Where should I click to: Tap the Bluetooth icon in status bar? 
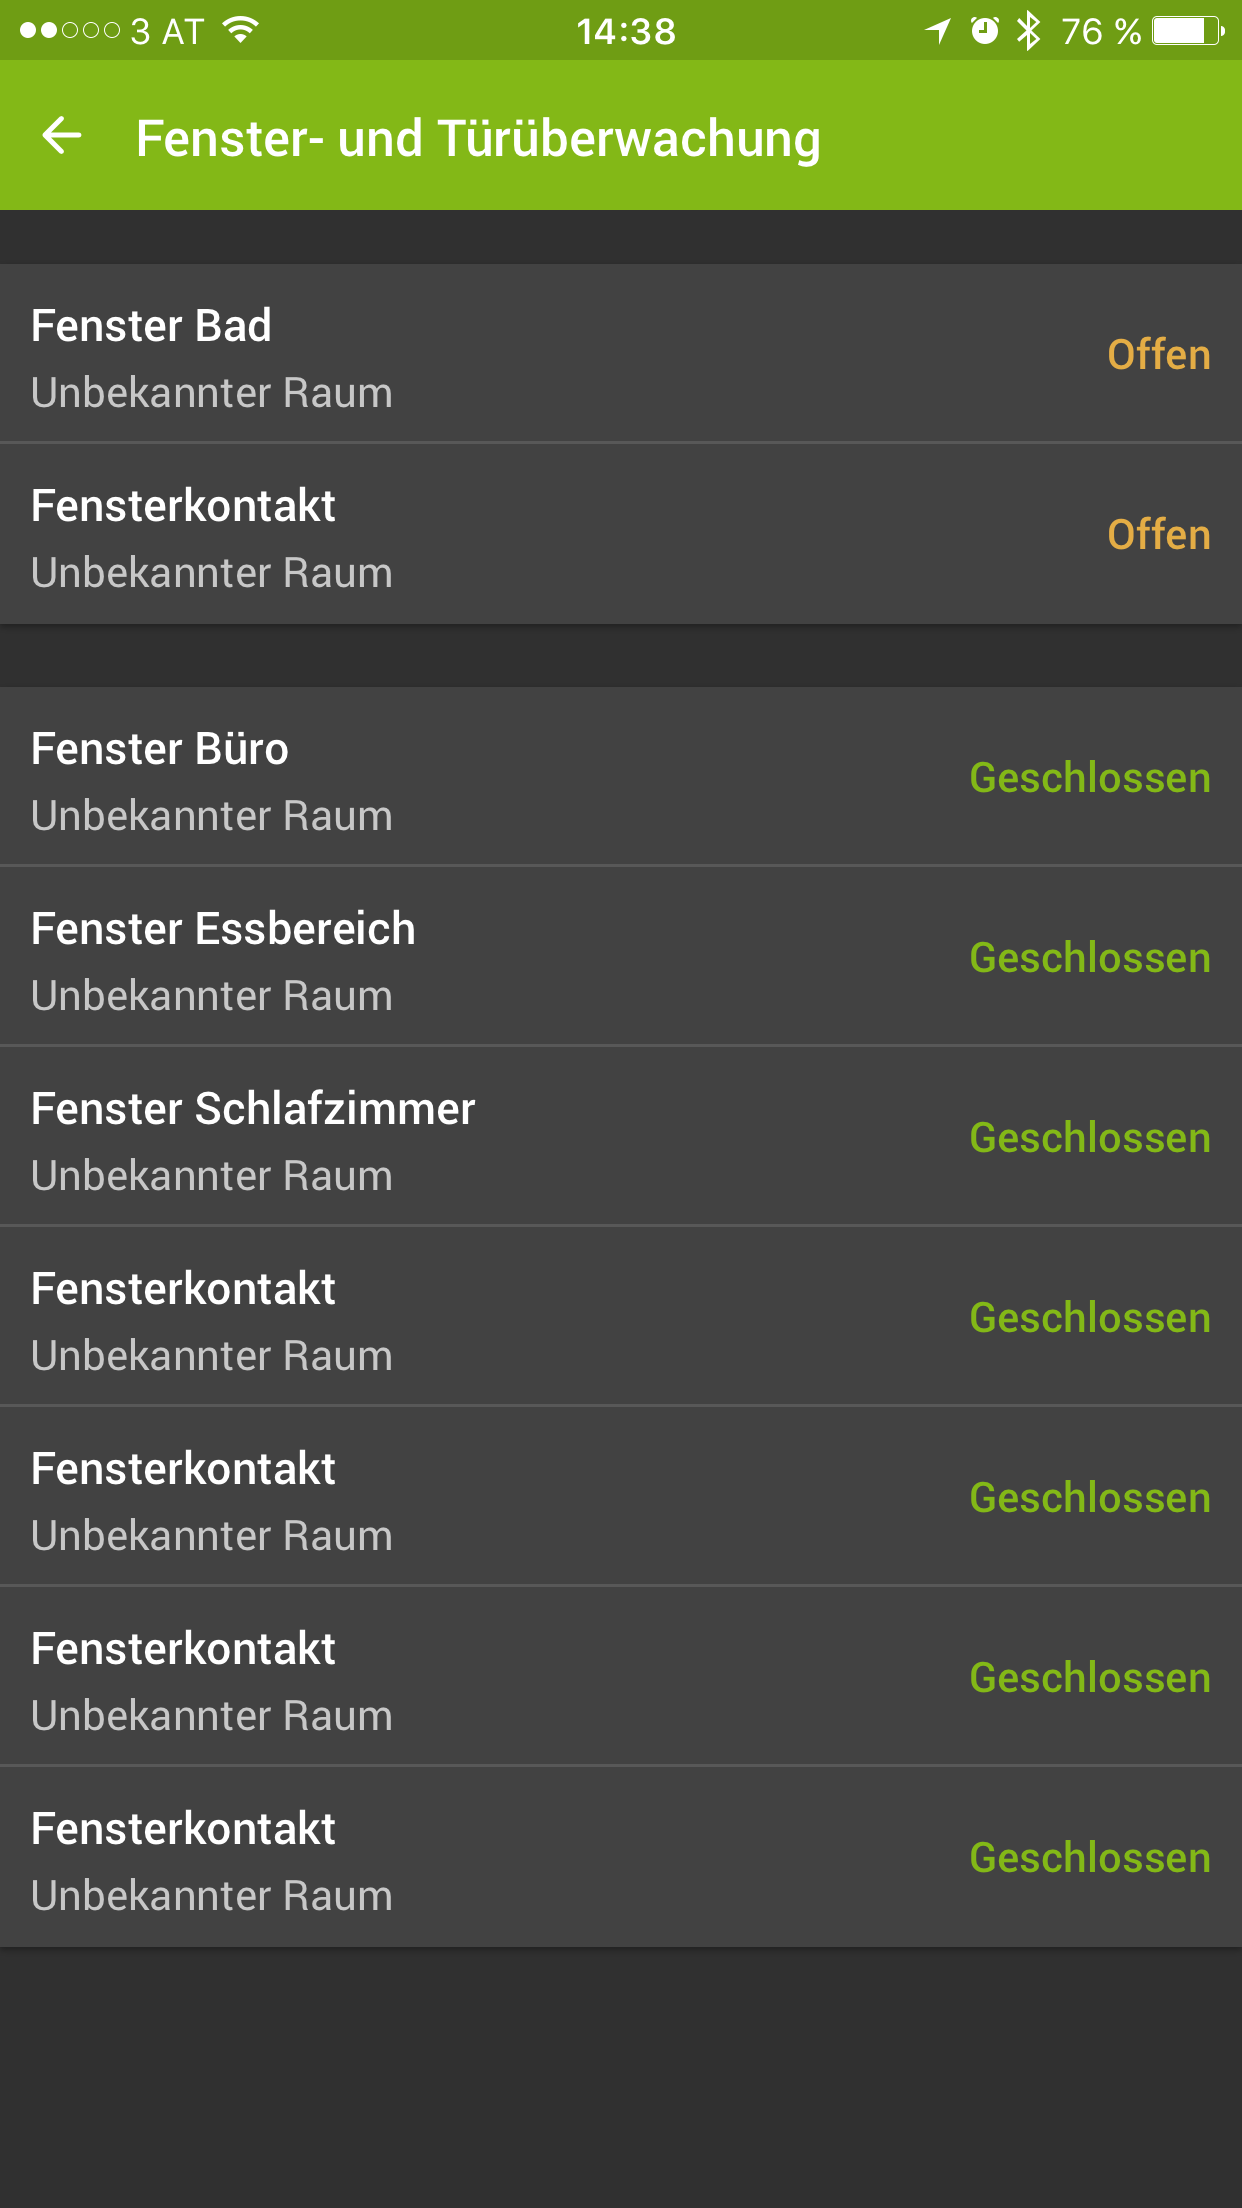click(1027, 31)
